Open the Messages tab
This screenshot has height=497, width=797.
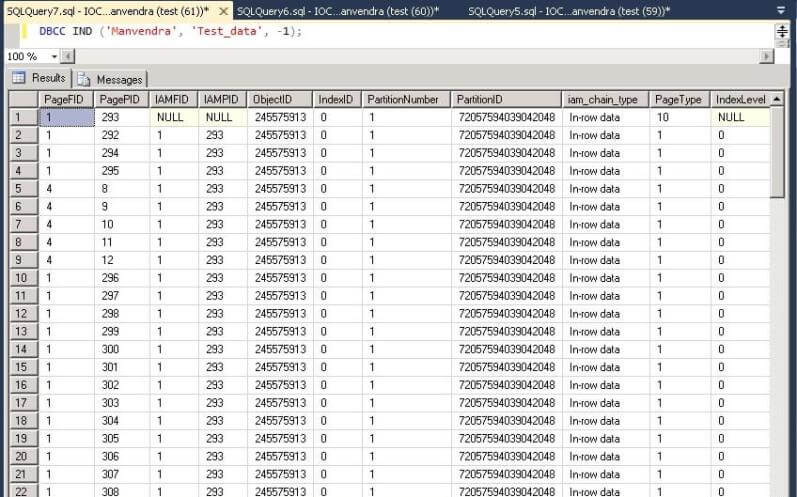[x=110, y=79]
